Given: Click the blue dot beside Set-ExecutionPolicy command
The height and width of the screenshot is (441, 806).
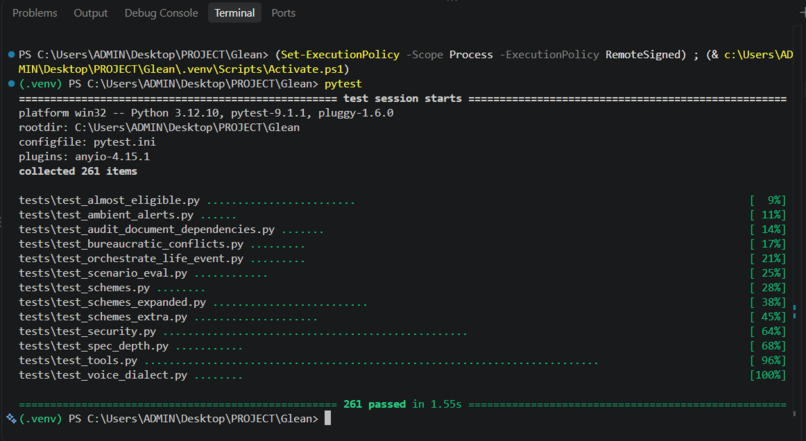Looking at the screenshot, I should 11,54.
